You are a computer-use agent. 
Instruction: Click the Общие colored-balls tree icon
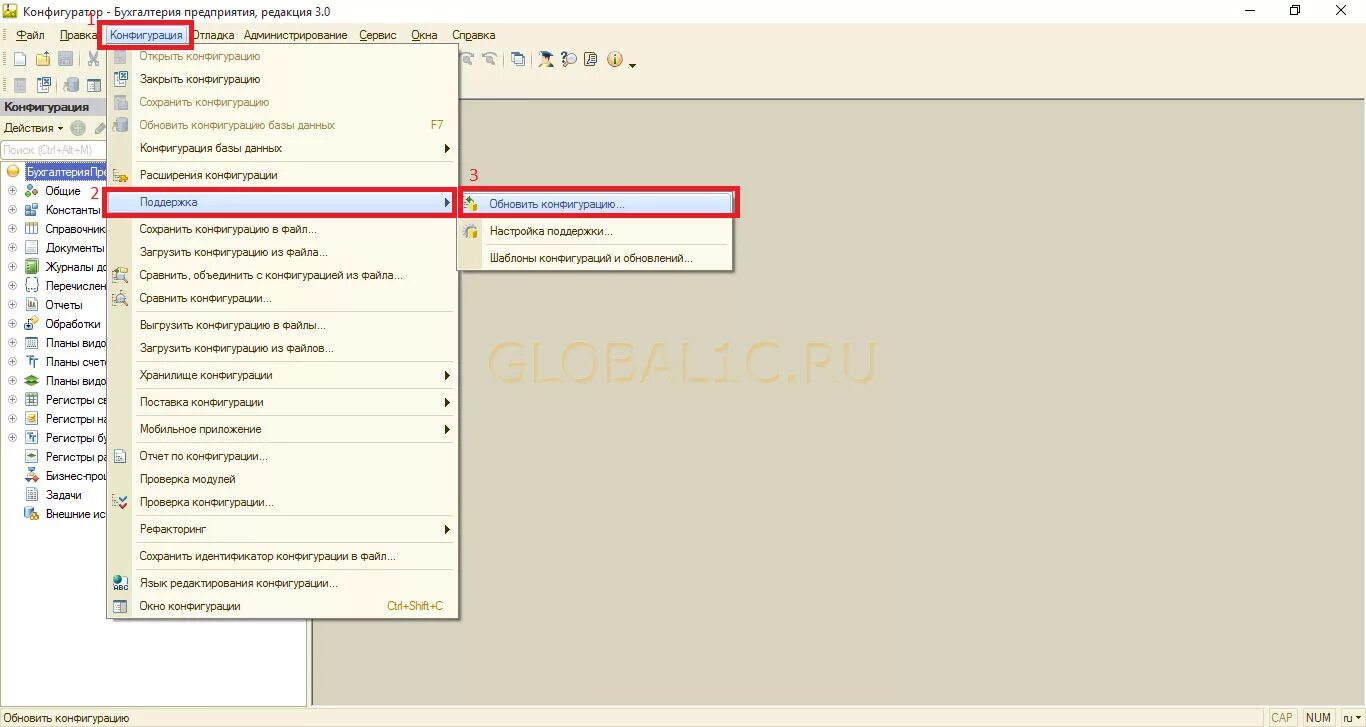(x=32, y=191)
